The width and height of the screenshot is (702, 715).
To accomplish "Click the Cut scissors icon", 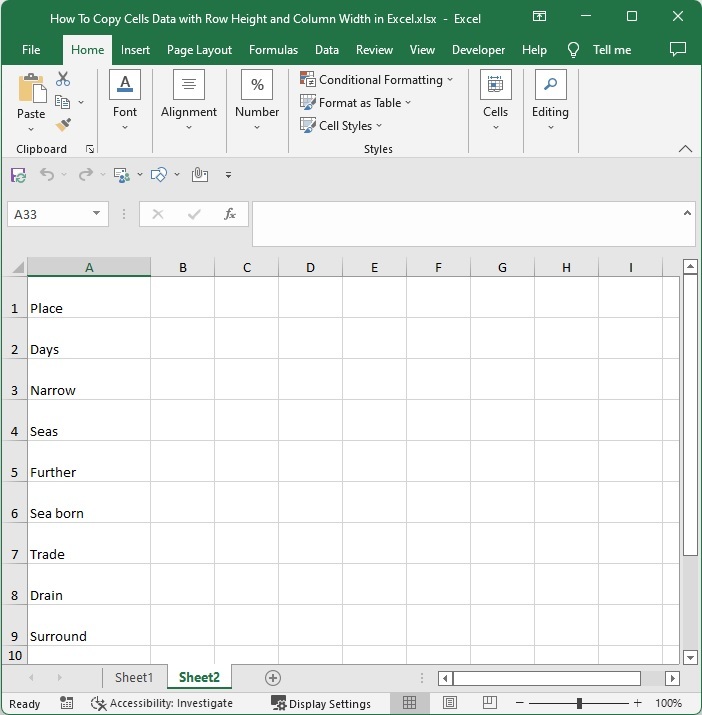I will point(63,79).
